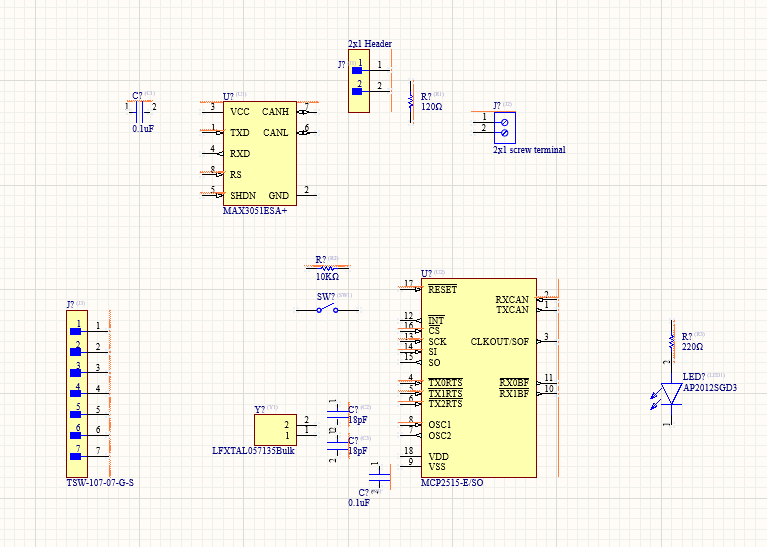This screenshot has height=547, width=767.
Task: Click the 120Ω value text
Action: click(x=431, y=106)
